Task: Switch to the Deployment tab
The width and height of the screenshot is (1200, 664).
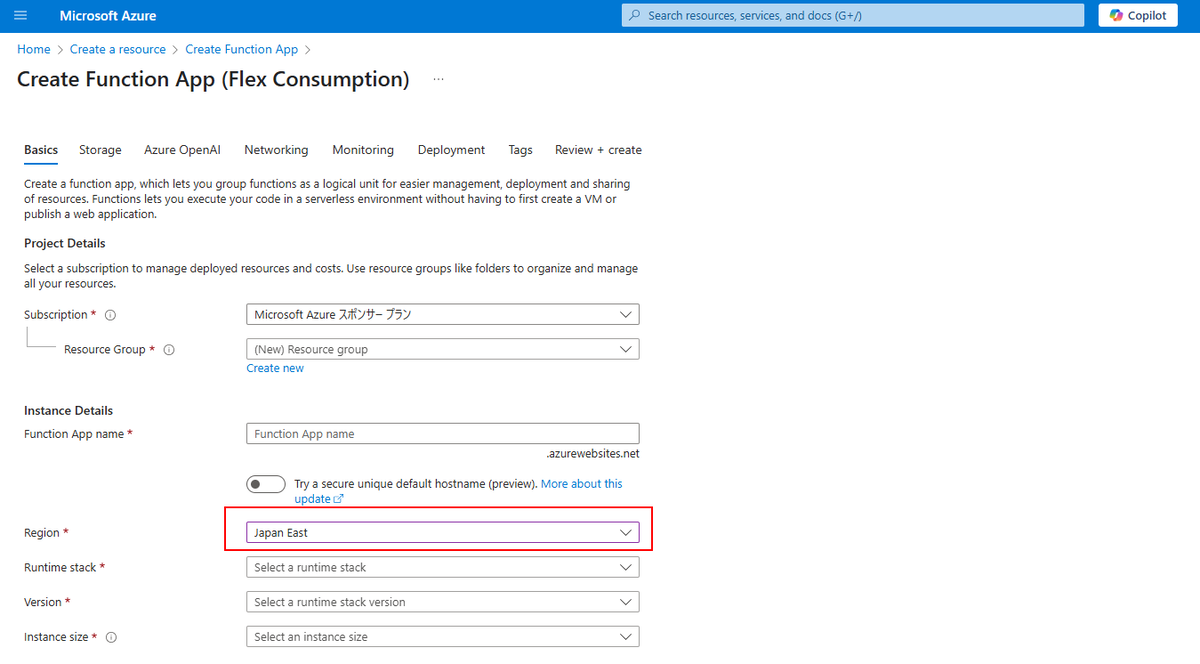Action: point(451,150)
